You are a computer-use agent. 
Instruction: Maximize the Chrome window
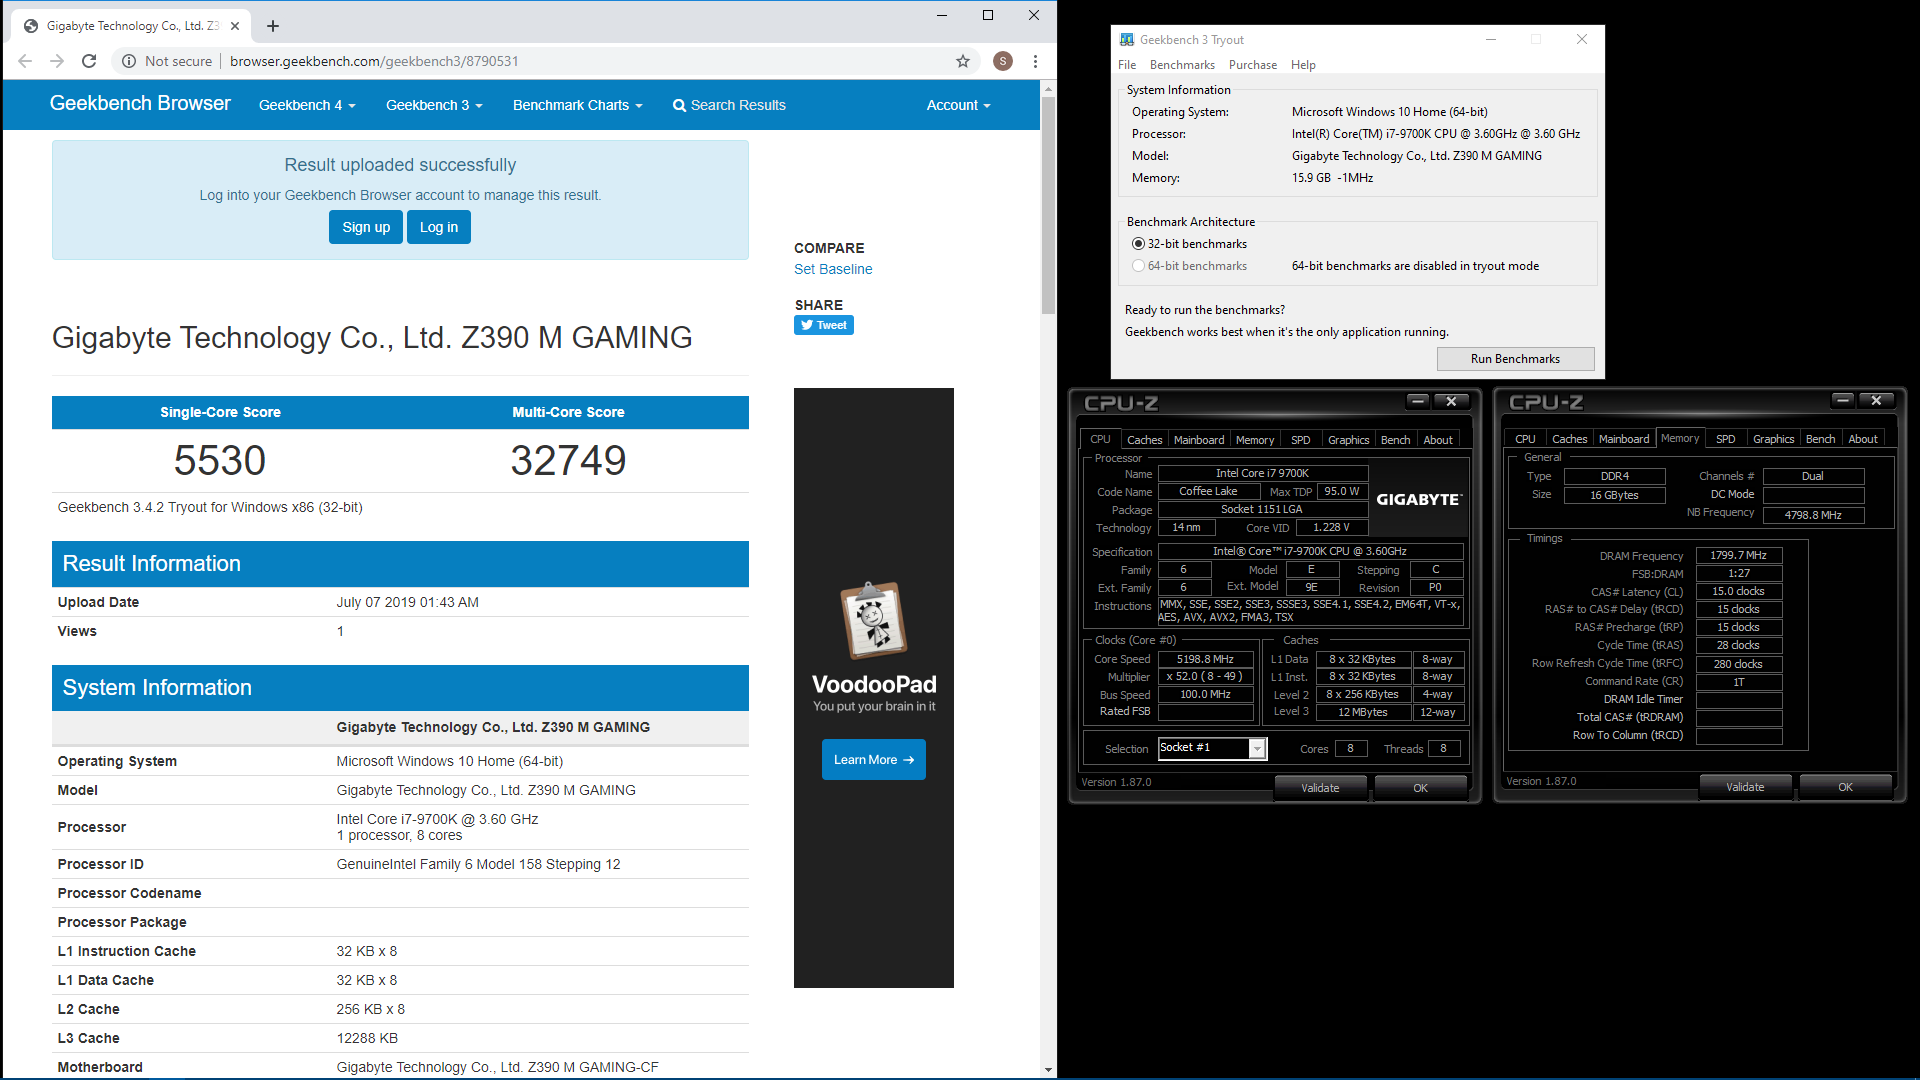tap(988, 15)
